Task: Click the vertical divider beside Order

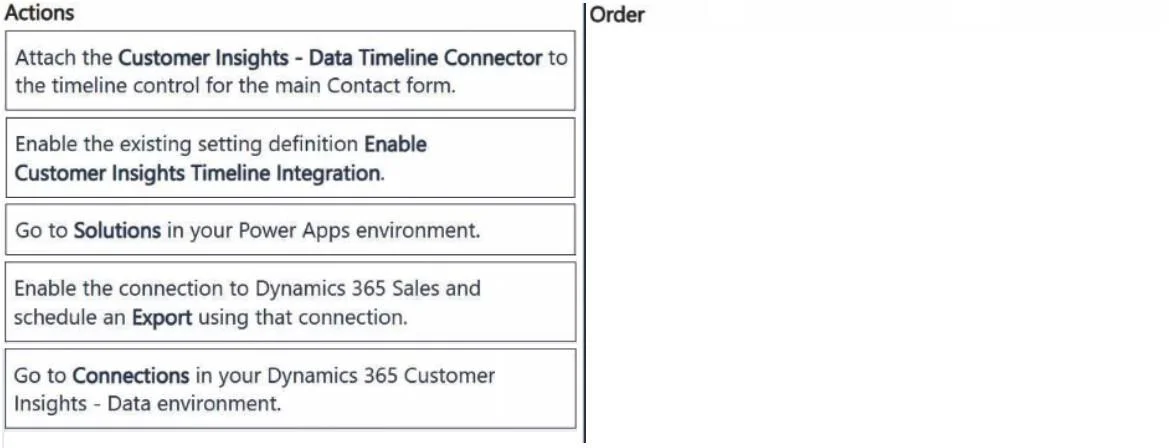Action: (x=584, y=224)
